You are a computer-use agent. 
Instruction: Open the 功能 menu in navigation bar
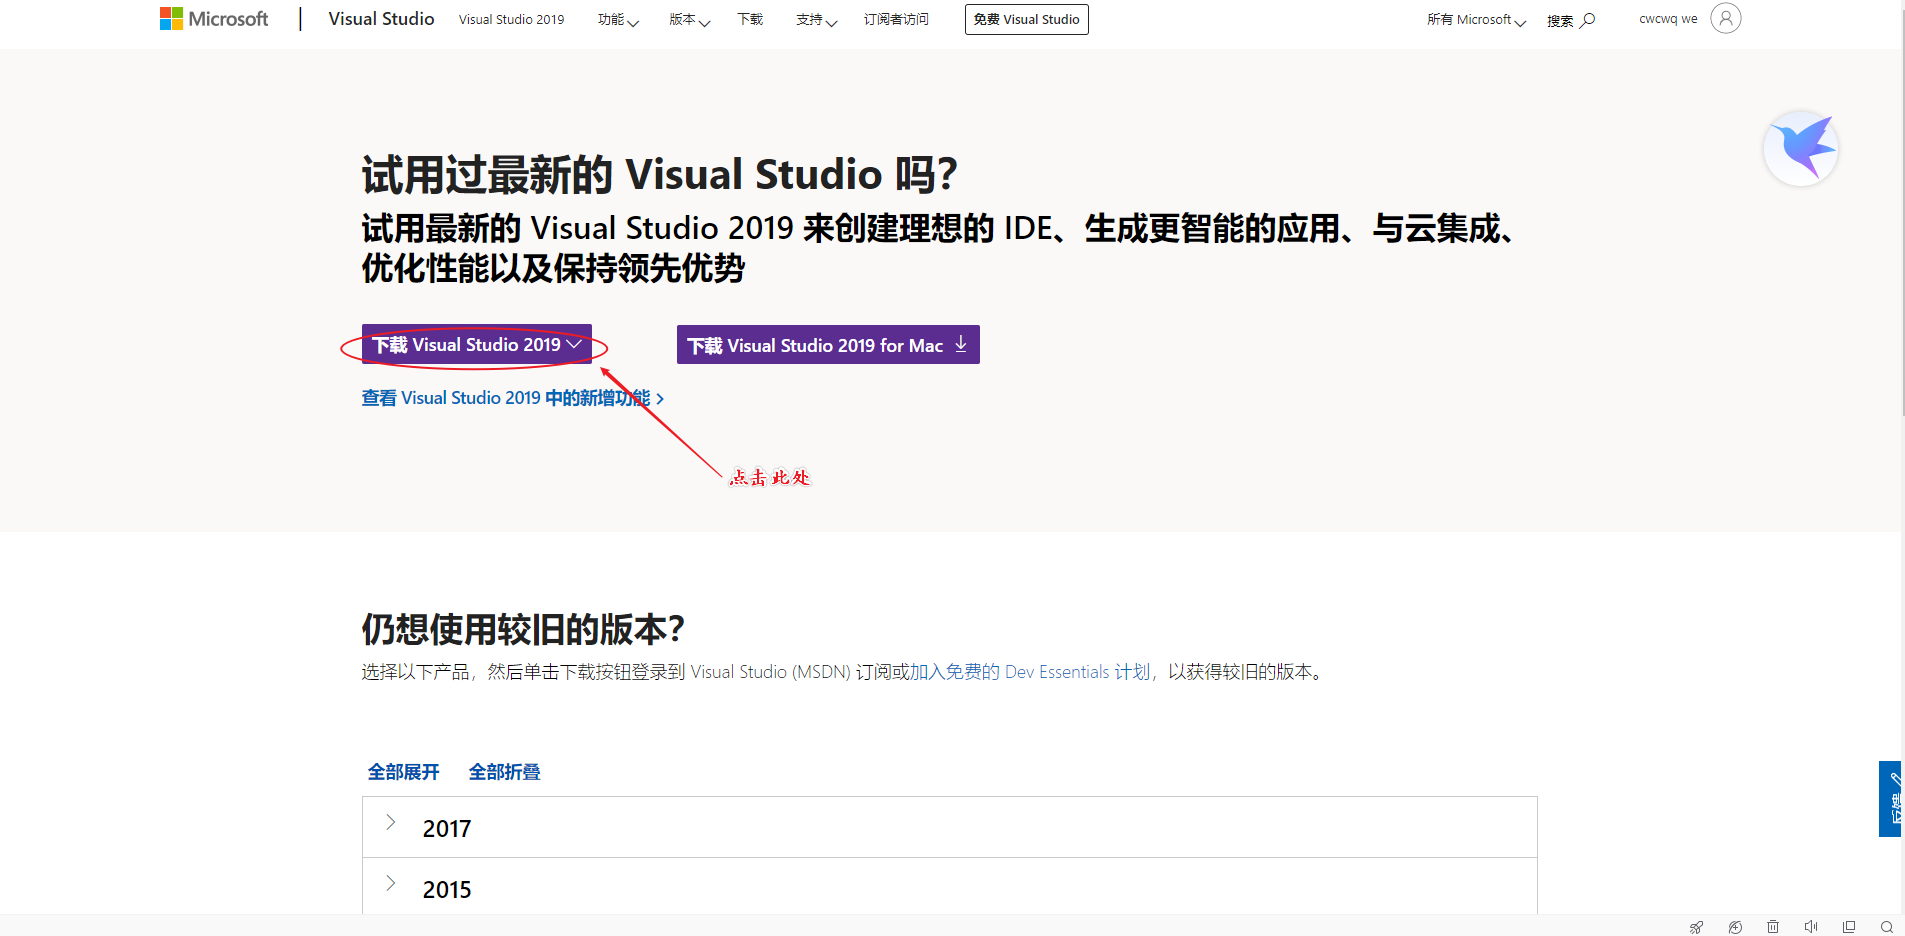(x=618, y=20)
